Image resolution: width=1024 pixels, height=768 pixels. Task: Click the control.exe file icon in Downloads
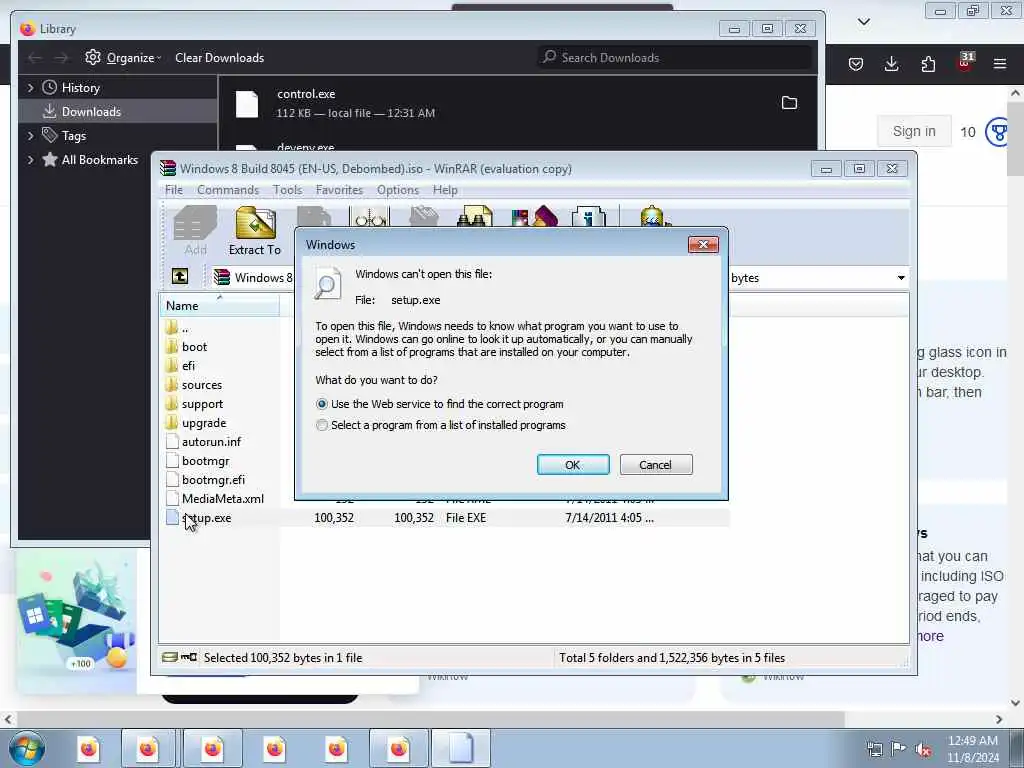pos(247,104)
